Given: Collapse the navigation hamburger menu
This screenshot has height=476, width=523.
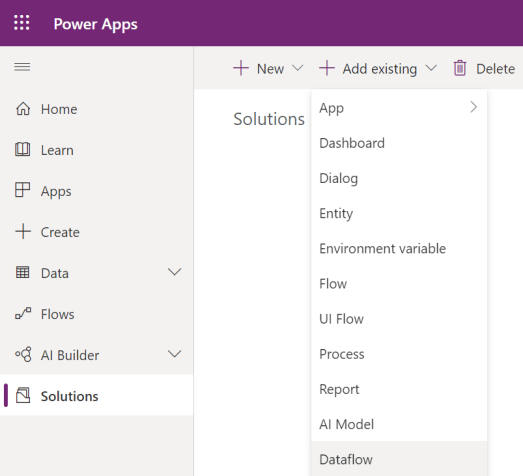Looking at the screenshot, I should [x=22, y=67].
